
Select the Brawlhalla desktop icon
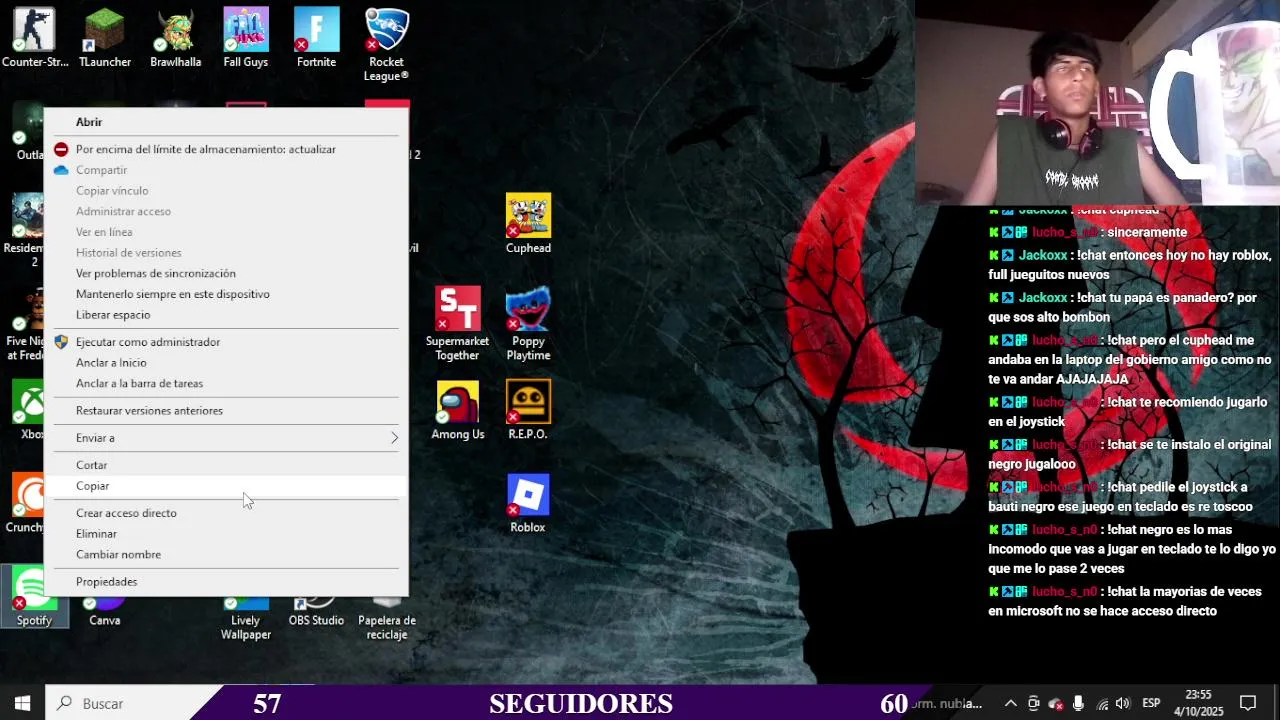point(175,38)
